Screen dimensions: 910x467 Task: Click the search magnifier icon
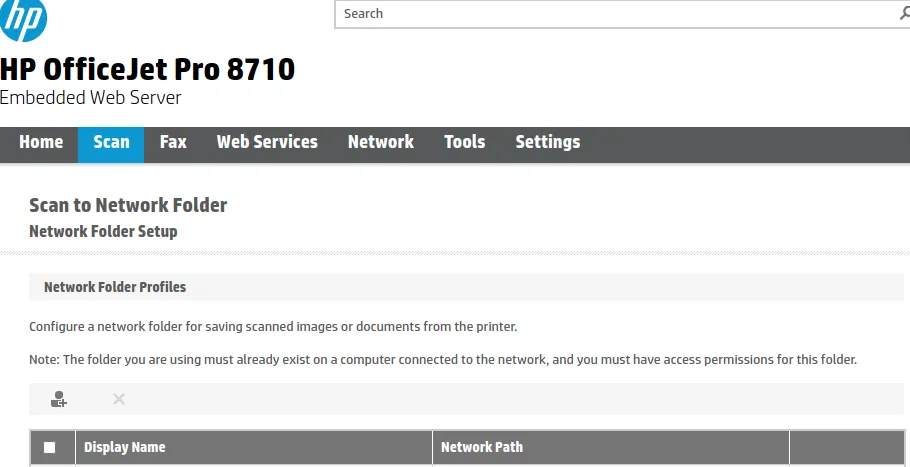pyautogui.click(x=904, y=14)
